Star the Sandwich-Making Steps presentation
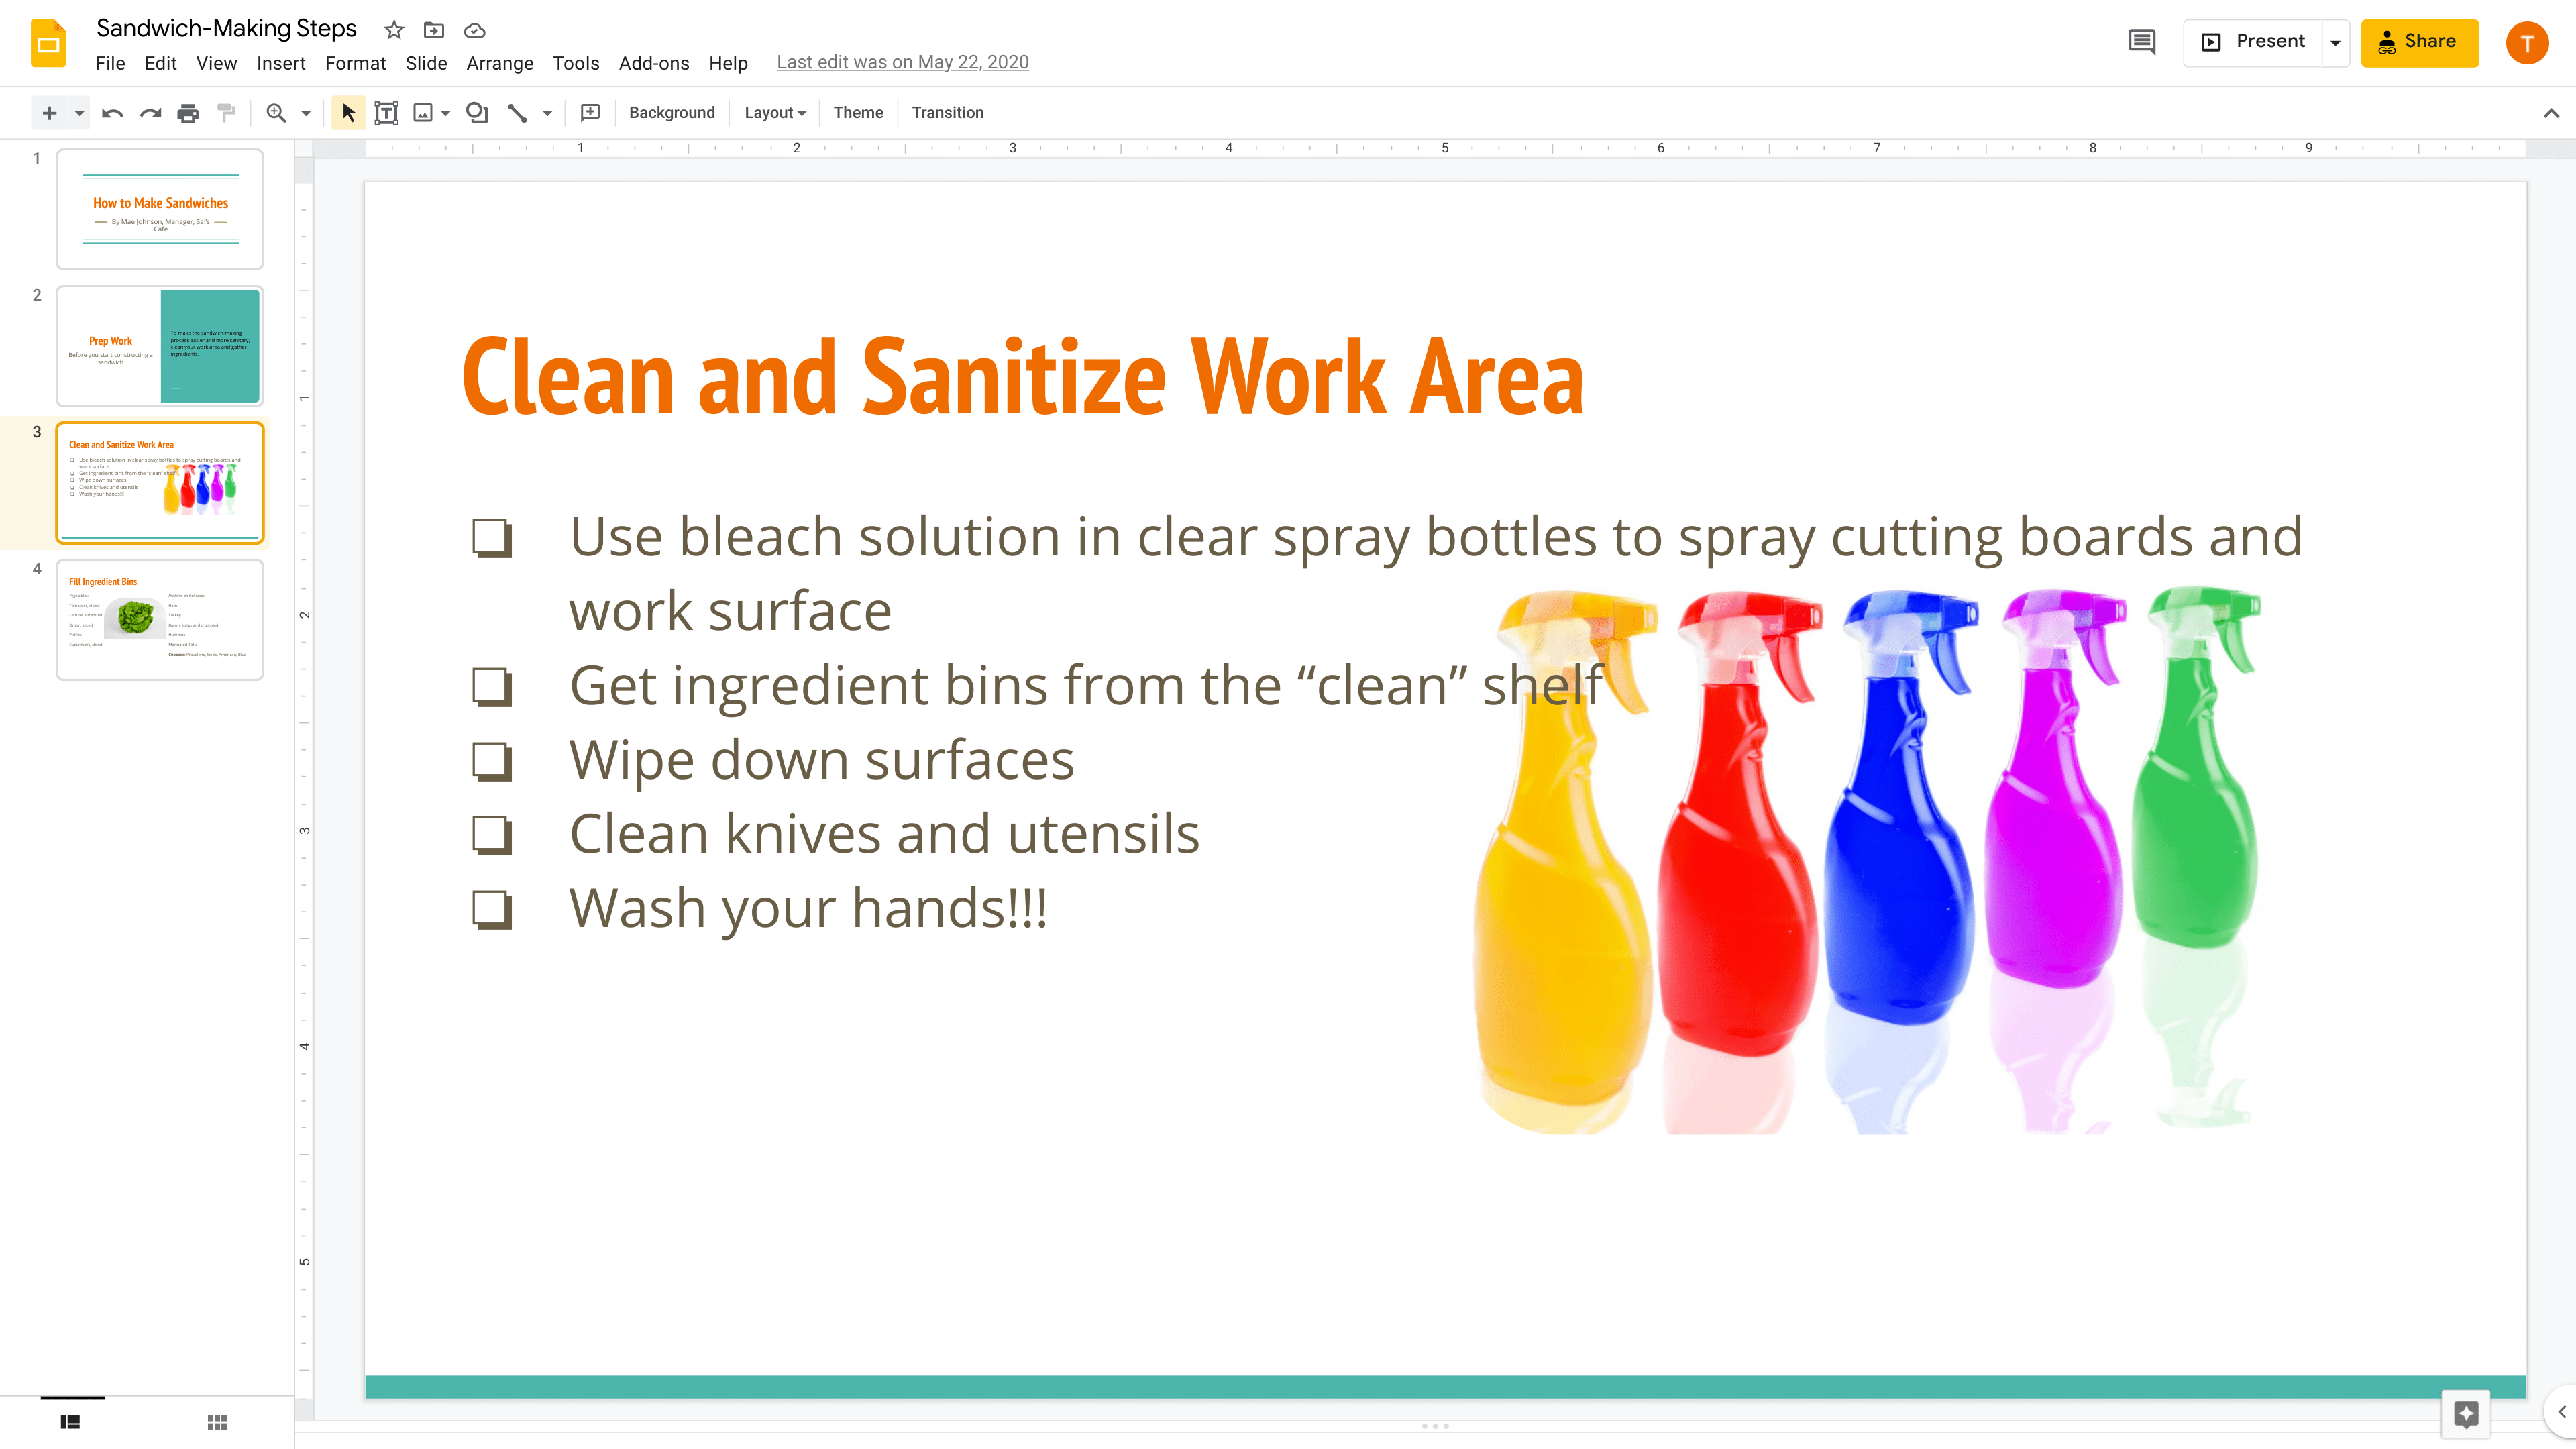Screen dimensions: 2576x1449 tap(394, 30)
